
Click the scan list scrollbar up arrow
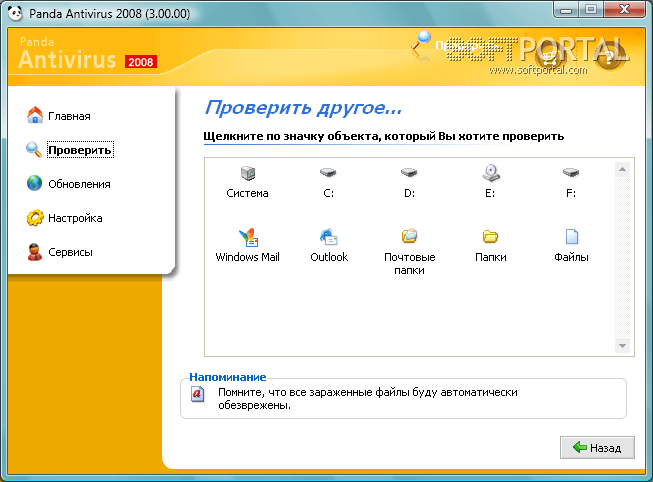(622, 169)
